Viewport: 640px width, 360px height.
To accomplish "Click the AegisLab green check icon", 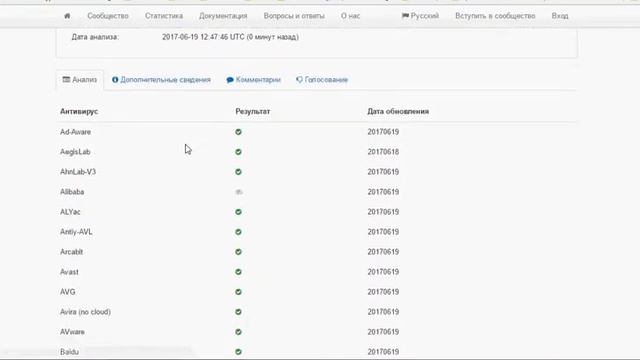I will click(238, 152).
